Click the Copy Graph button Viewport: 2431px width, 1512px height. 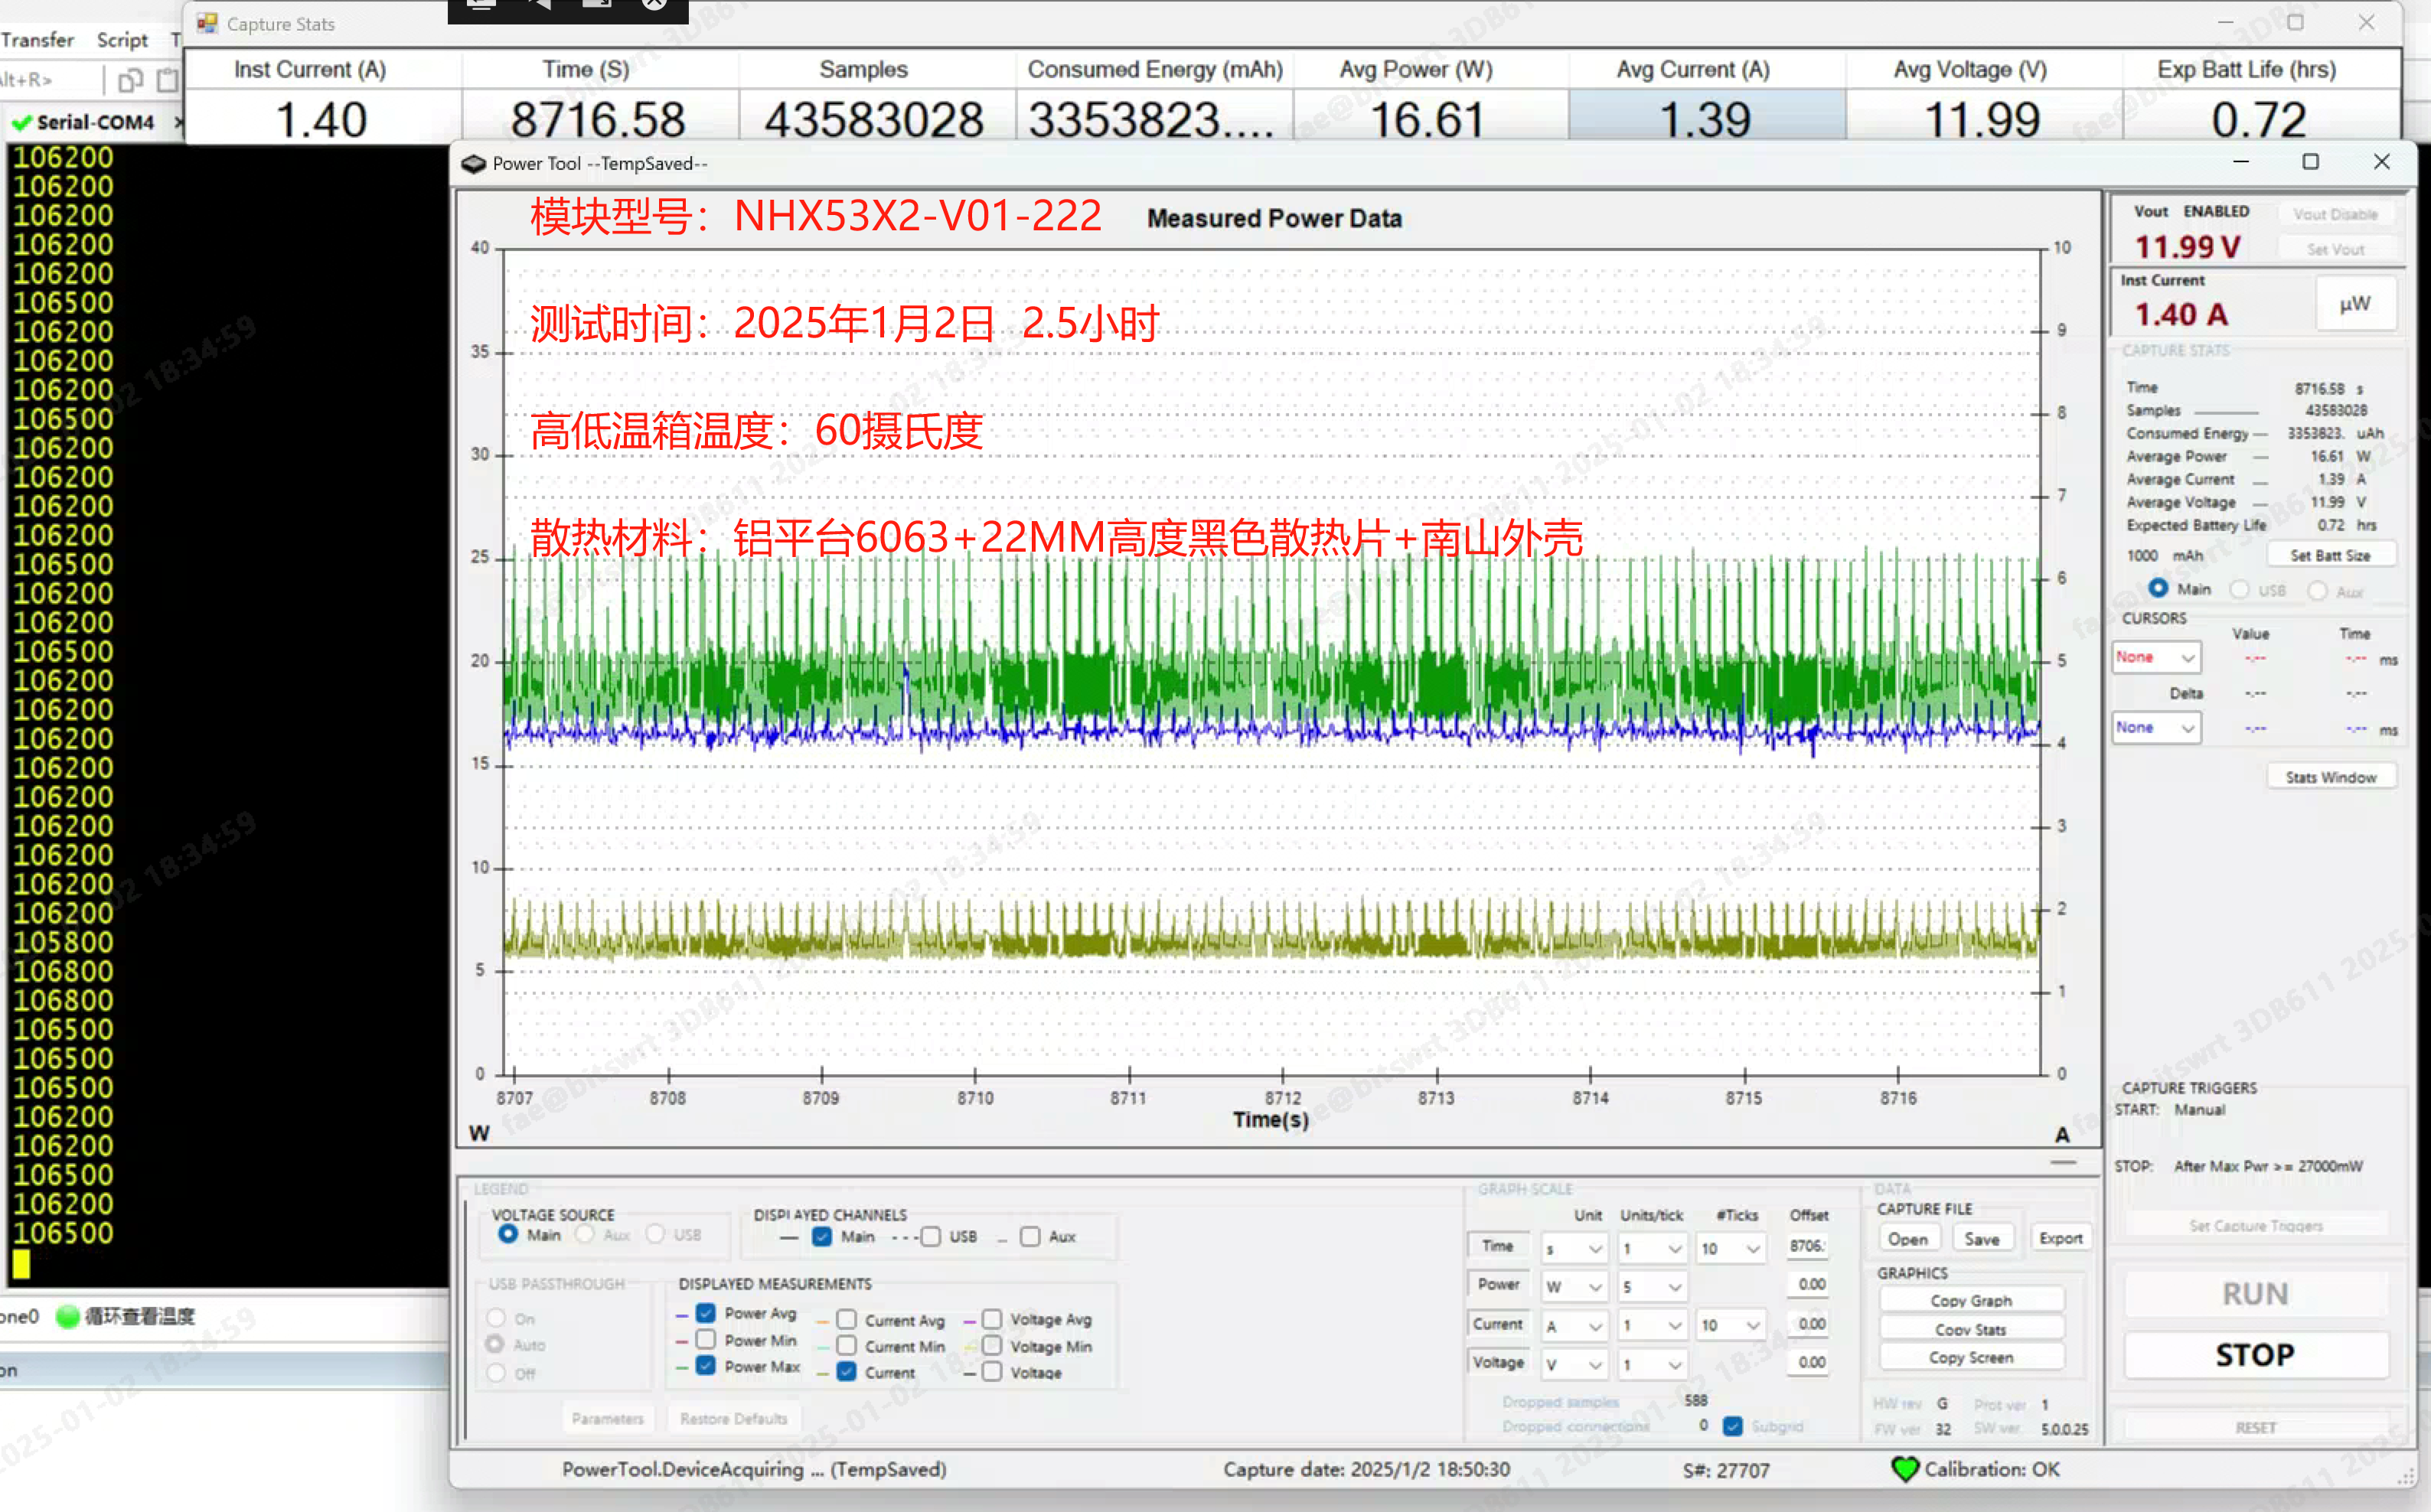[x=1970, y=1300]
